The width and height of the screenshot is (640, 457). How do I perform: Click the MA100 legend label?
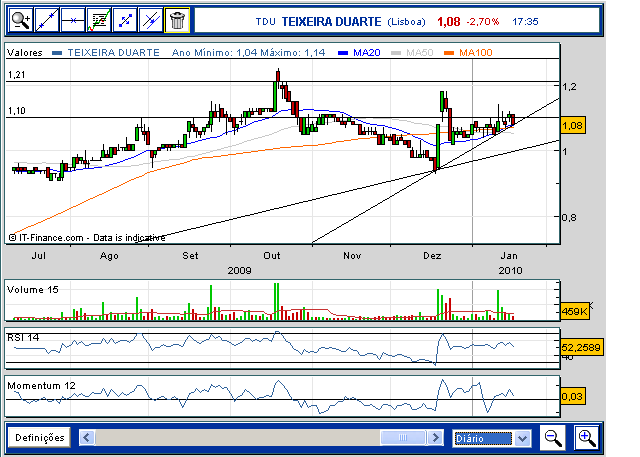click(x=476, y=53)
